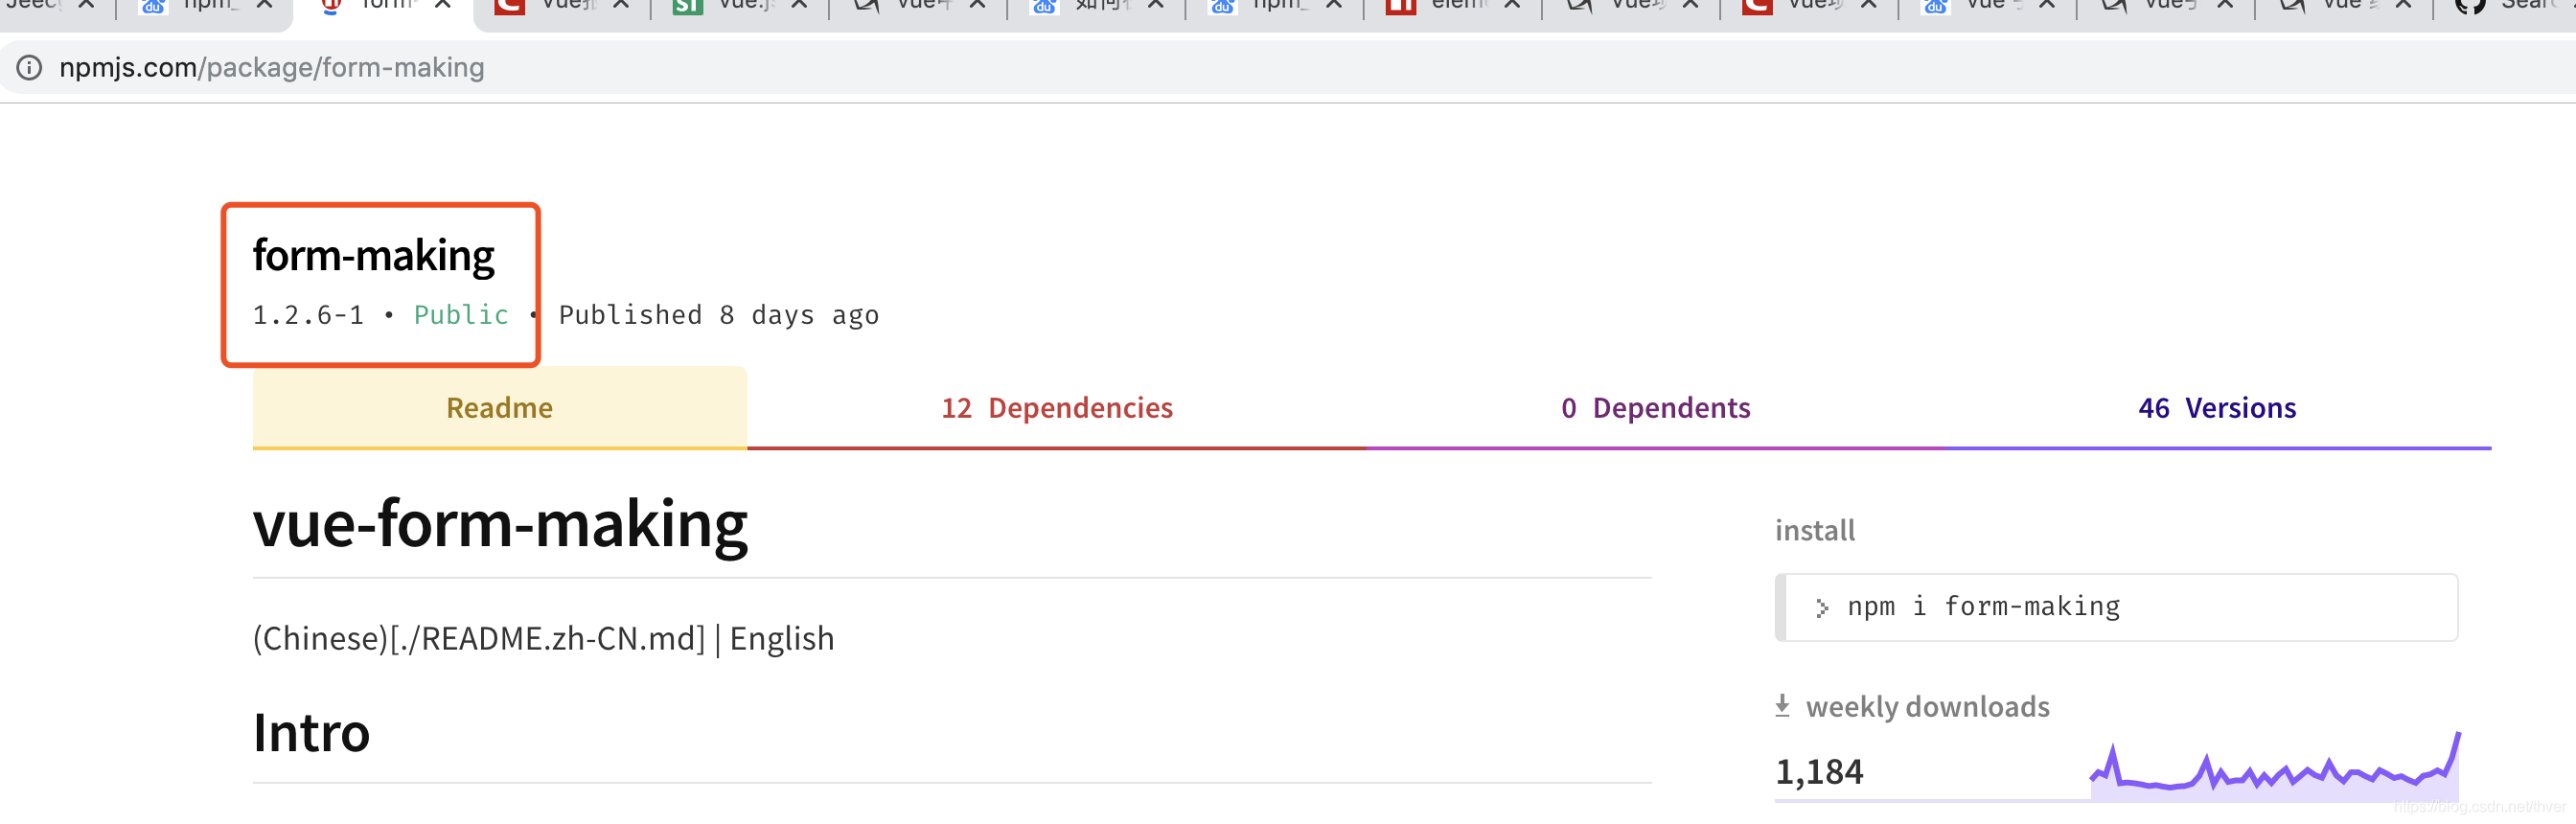Screen dimensions: 2576x824
Task: Copy the 'npm i form-making' install command
Action: point(2116,607)
